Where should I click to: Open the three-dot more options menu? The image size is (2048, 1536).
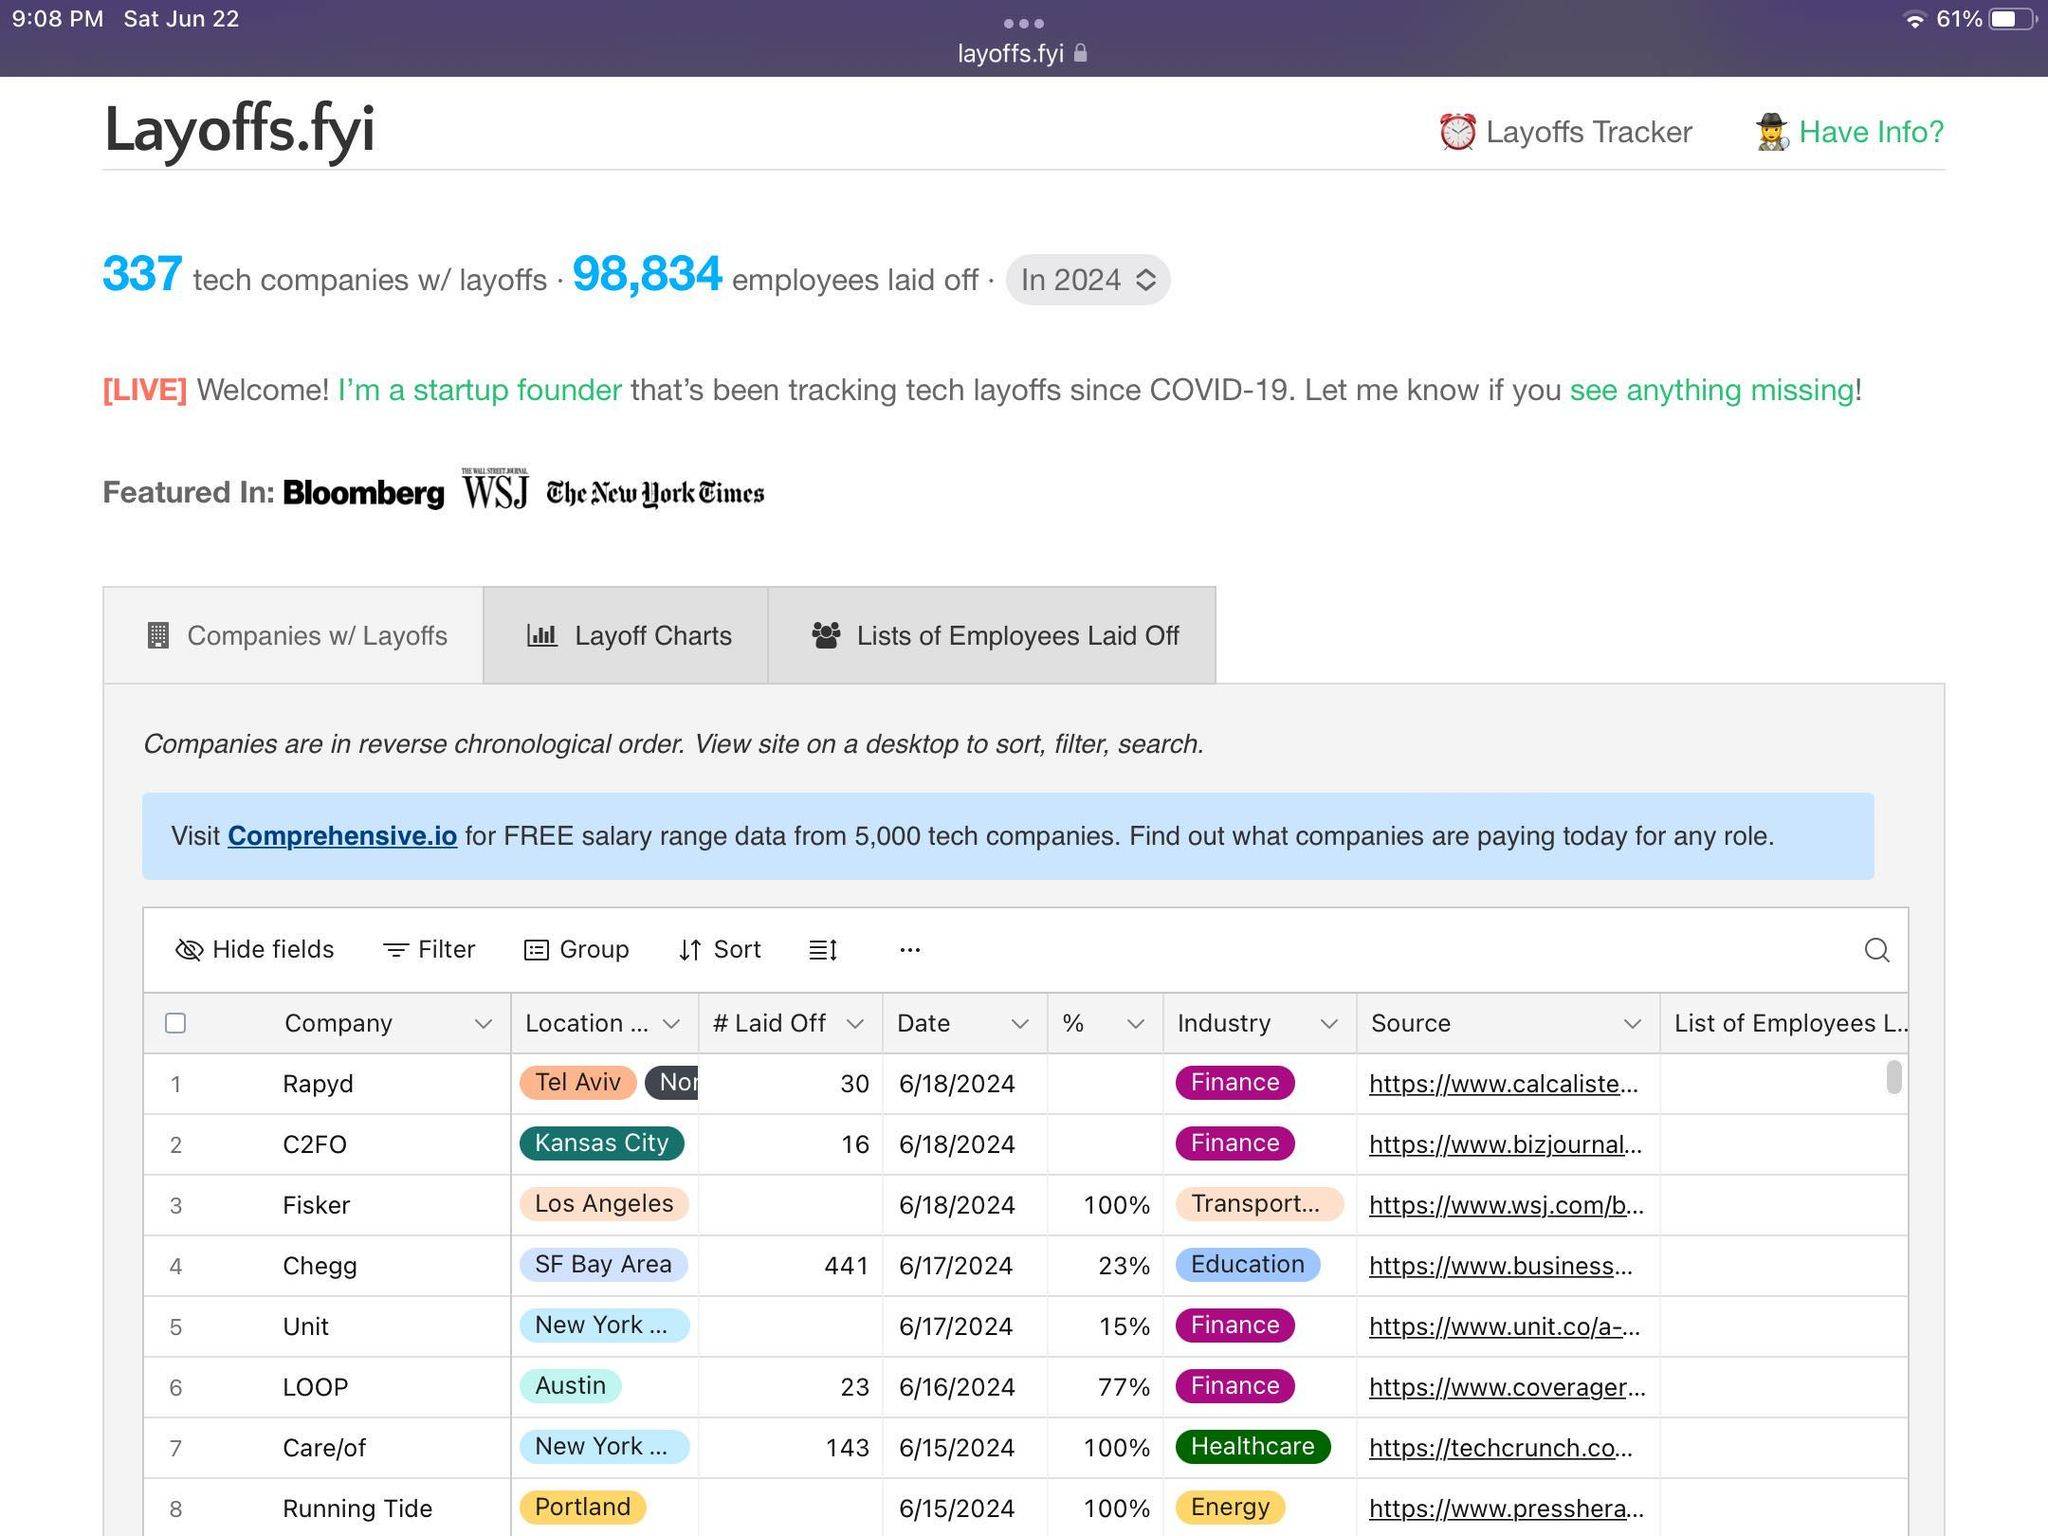[909, 950]
